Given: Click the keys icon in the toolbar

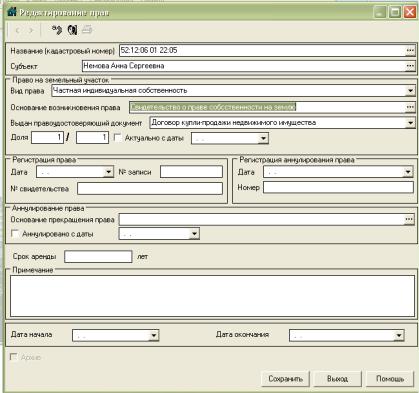Looking at the screenshot, I should [x=57, y=30].
